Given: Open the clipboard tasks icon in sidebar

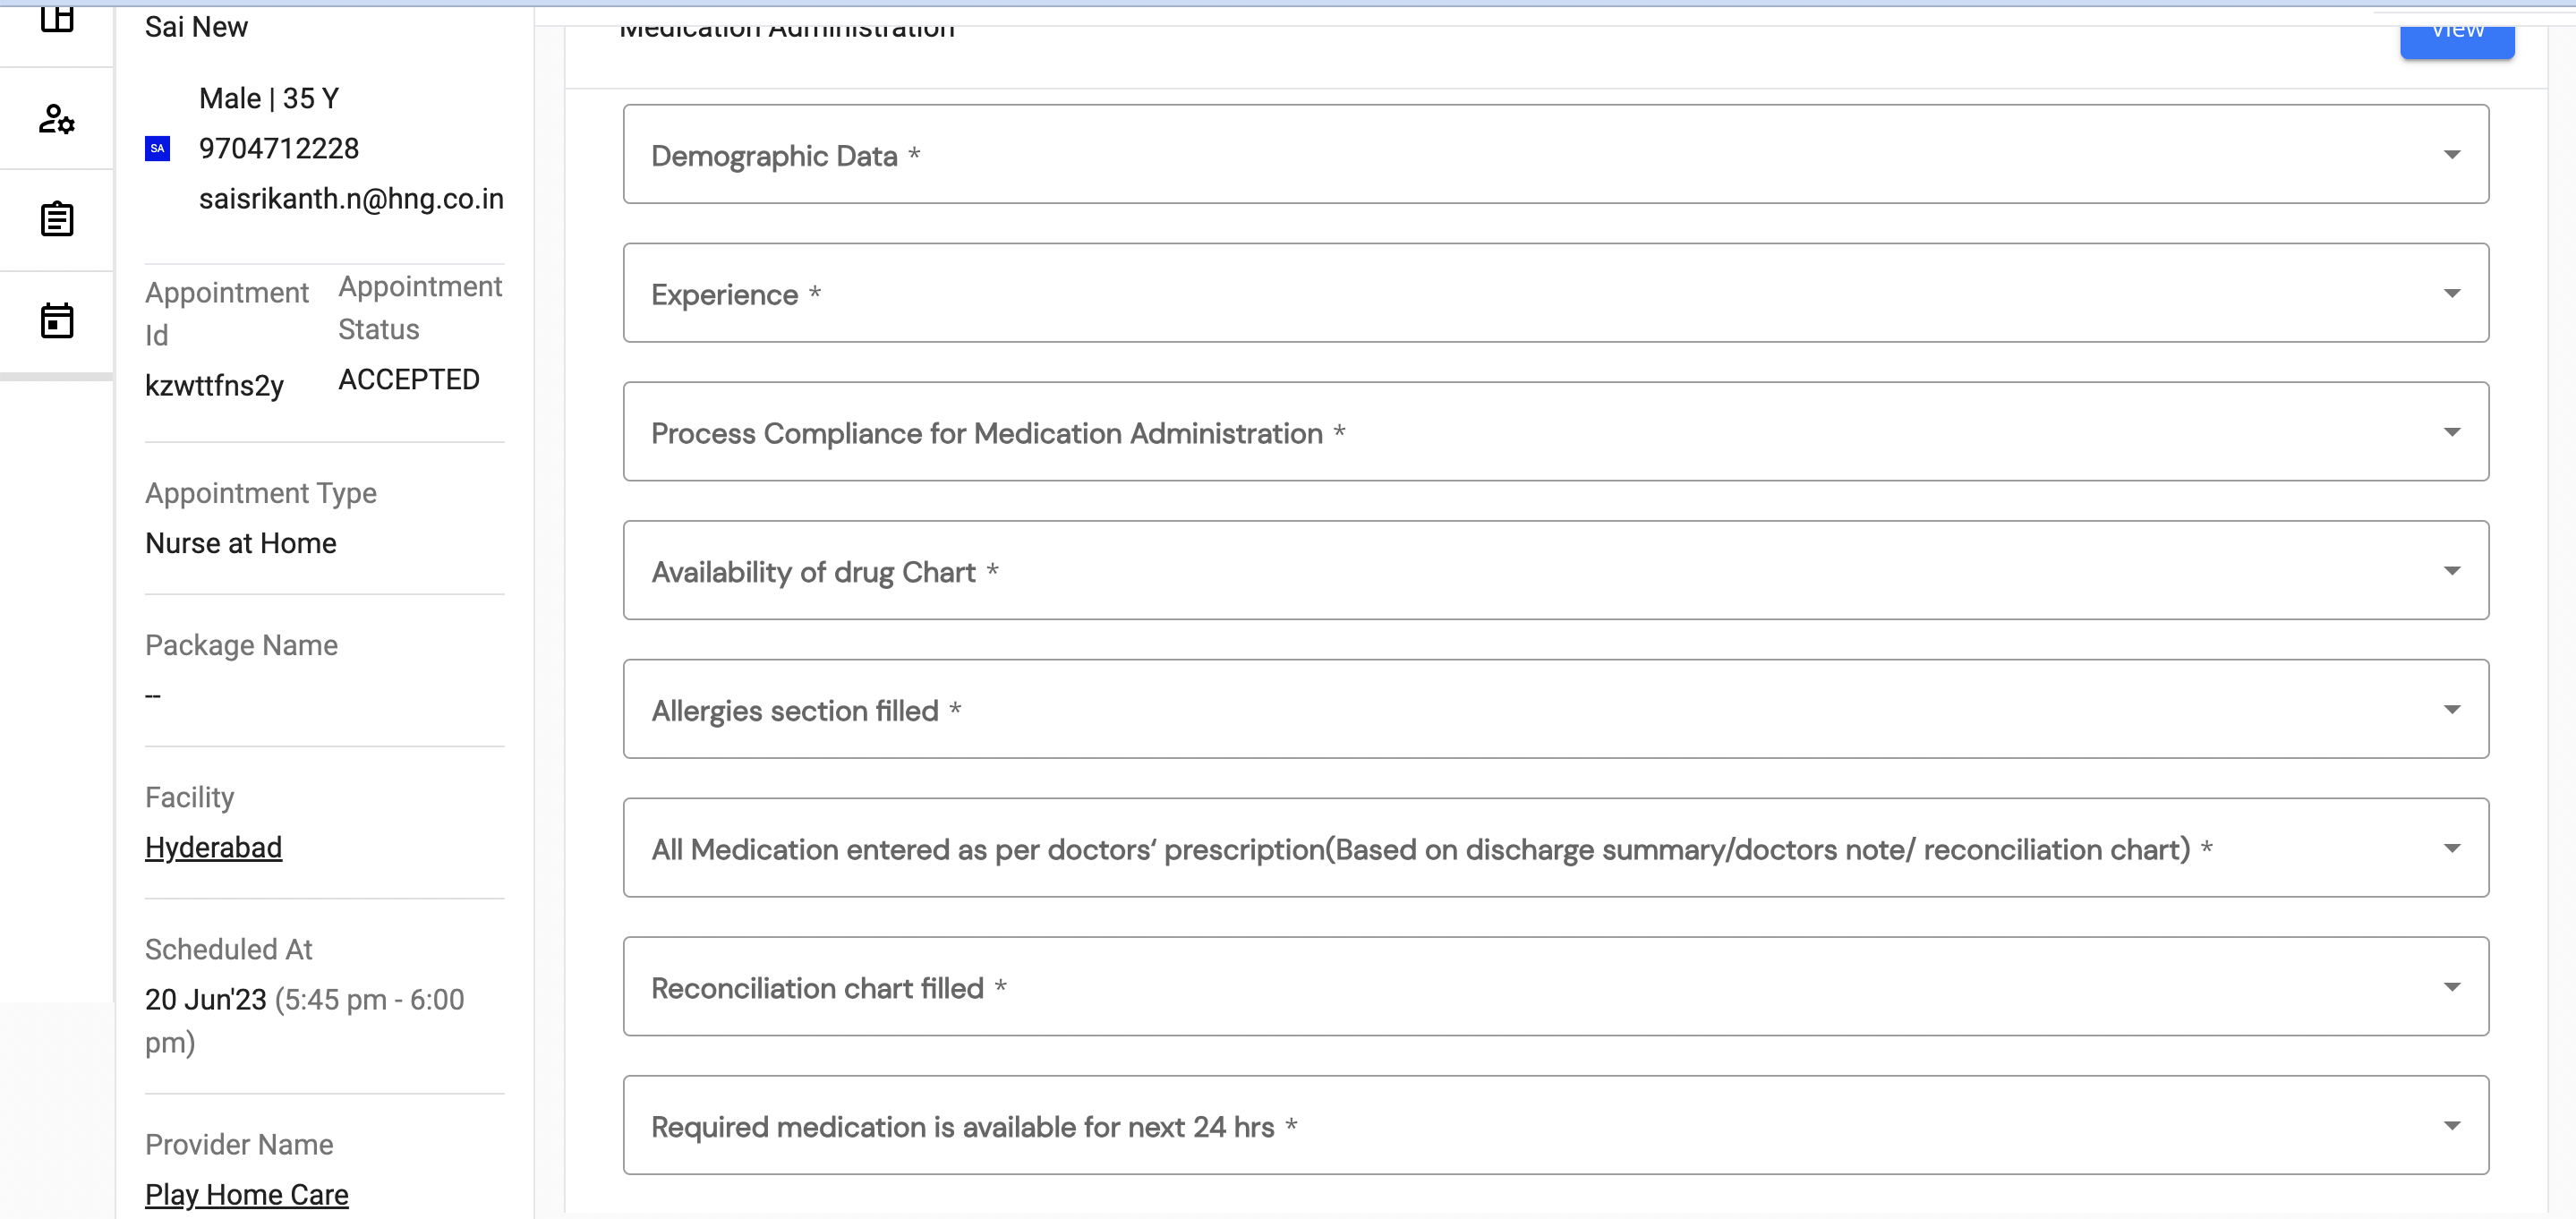Looking at the screenshot, I should (57, 219).
